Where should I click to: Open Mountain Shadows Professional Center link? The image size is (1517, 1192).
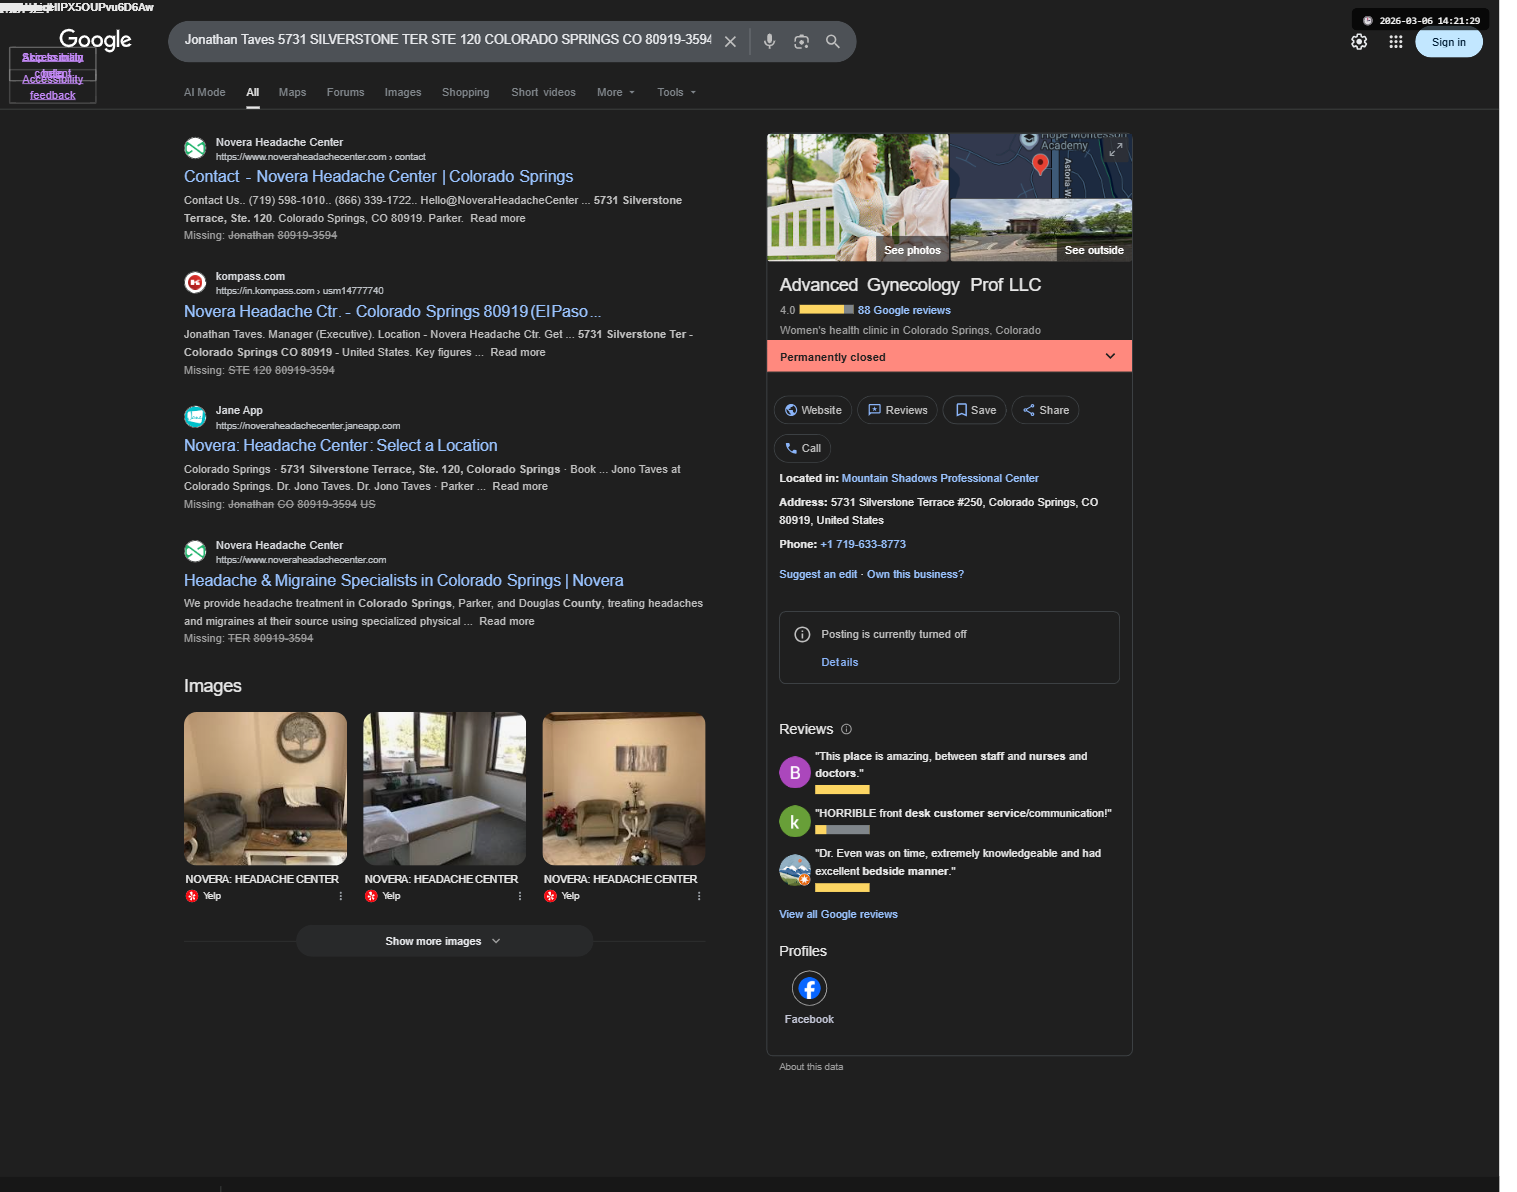click(x=940, y=478)
